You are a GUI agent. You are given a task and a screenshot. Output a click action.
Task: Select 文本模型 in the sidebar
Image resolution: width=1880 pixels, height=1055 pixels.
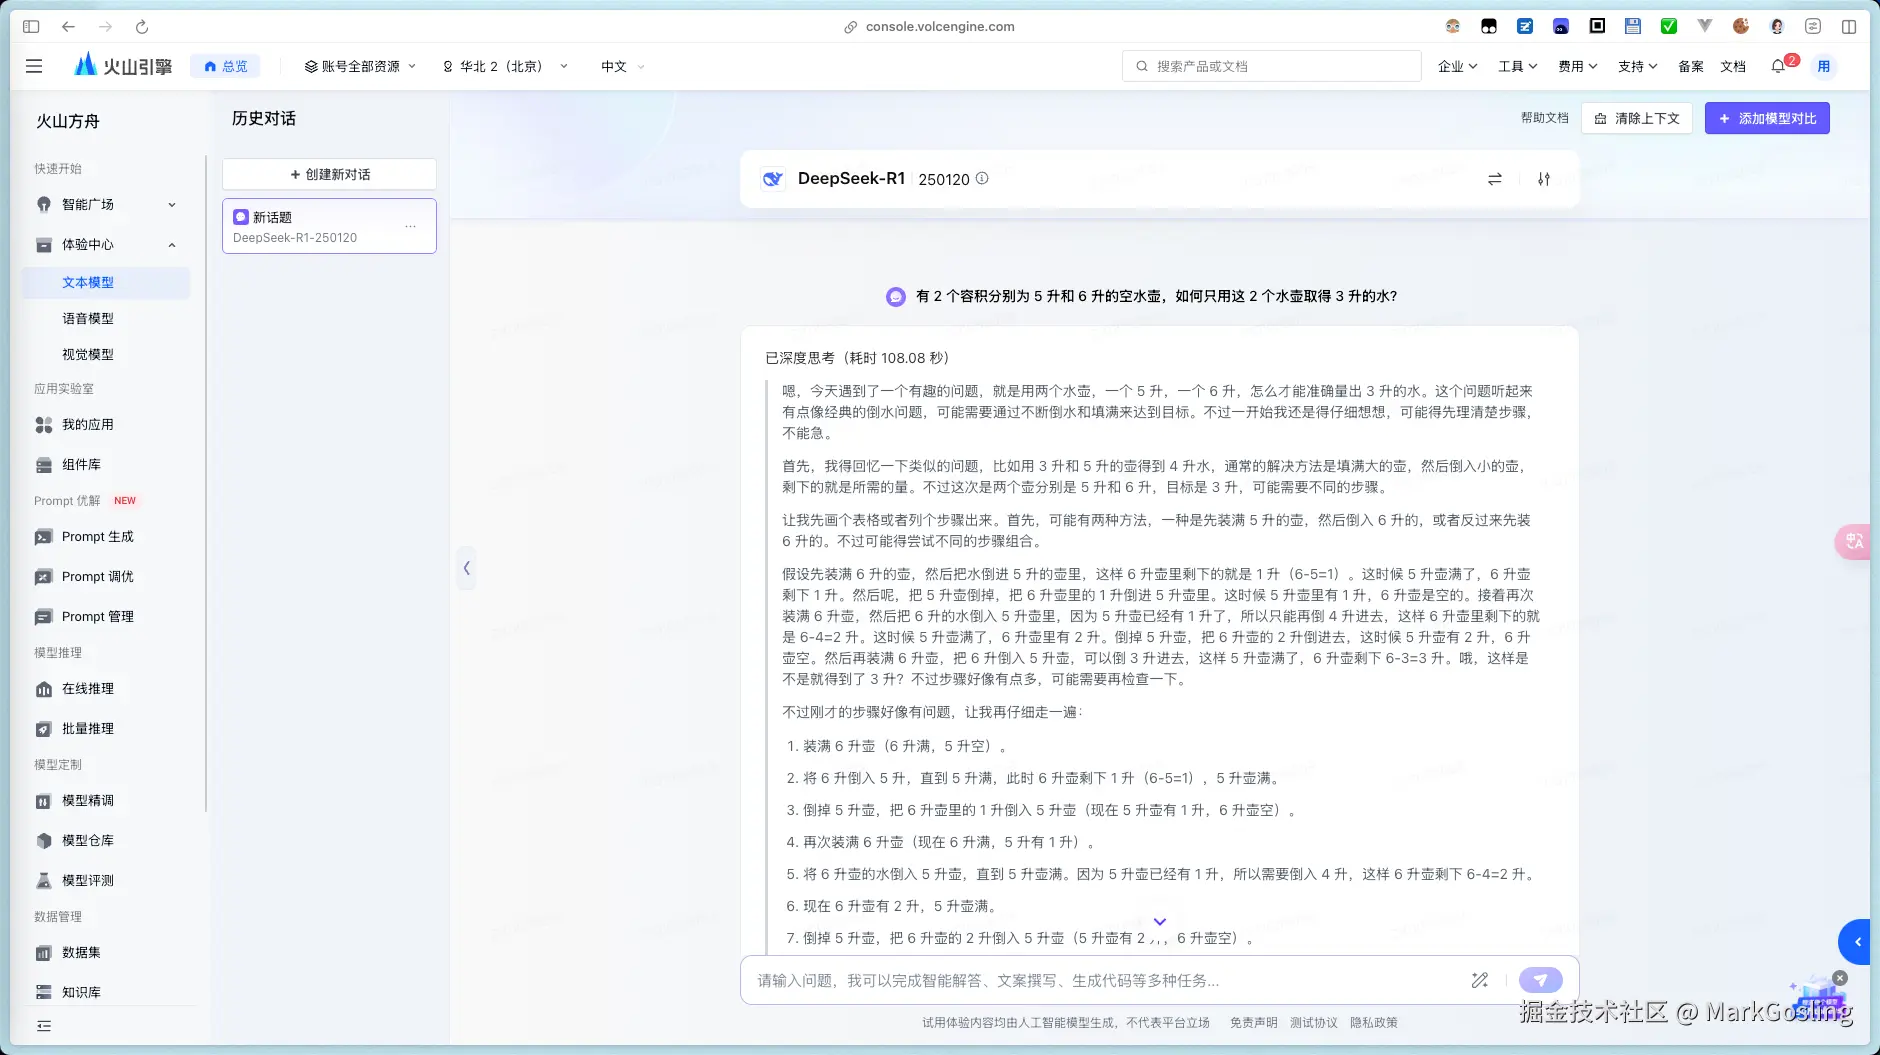click(106, 282)
